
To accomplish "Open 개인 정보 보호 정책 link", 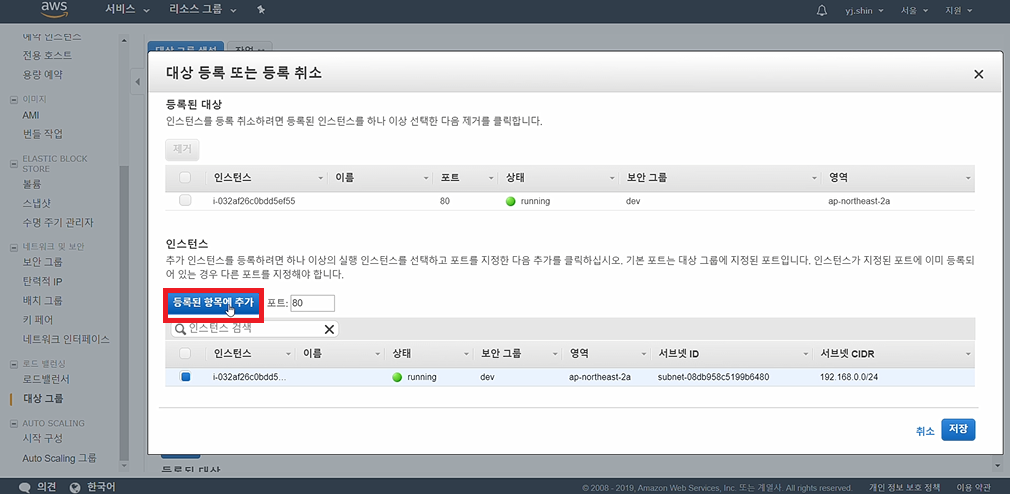I will coord(904,488).
